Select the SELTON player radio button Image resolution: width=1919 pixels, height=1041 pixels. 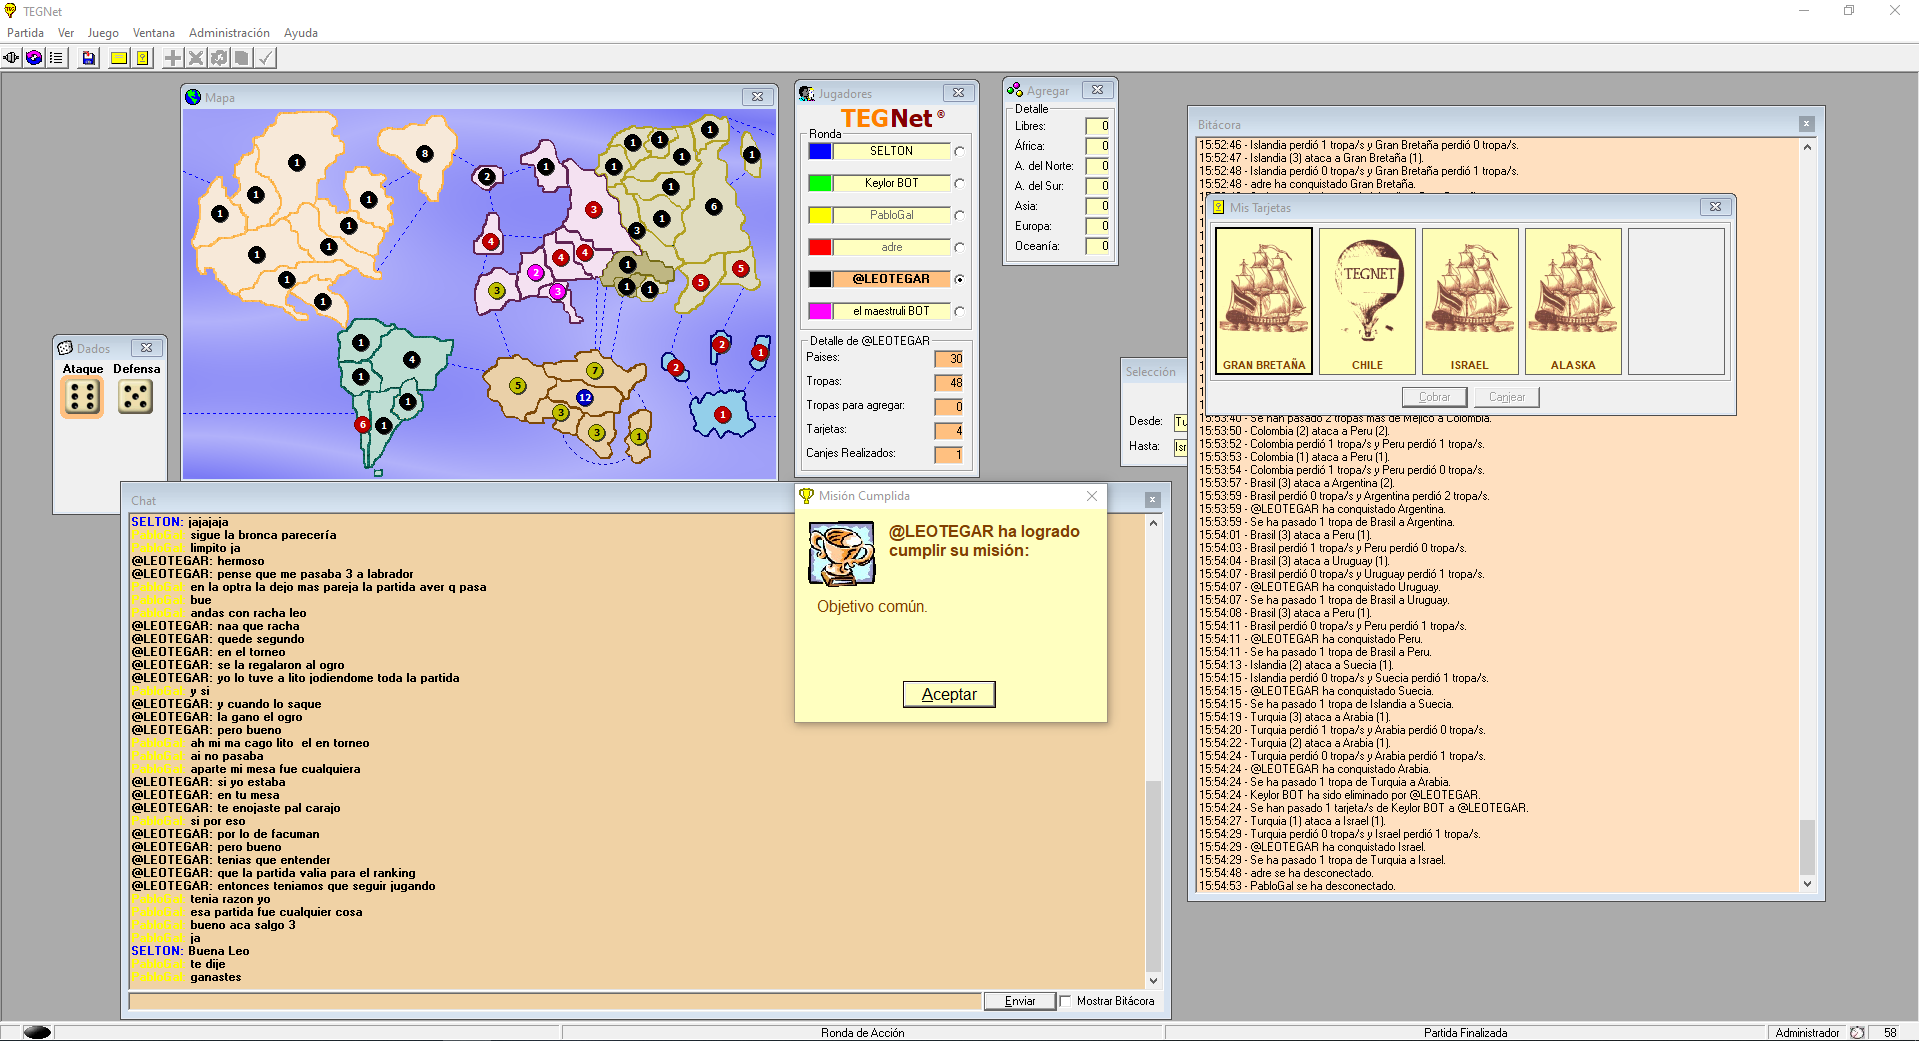pos(959,151)
